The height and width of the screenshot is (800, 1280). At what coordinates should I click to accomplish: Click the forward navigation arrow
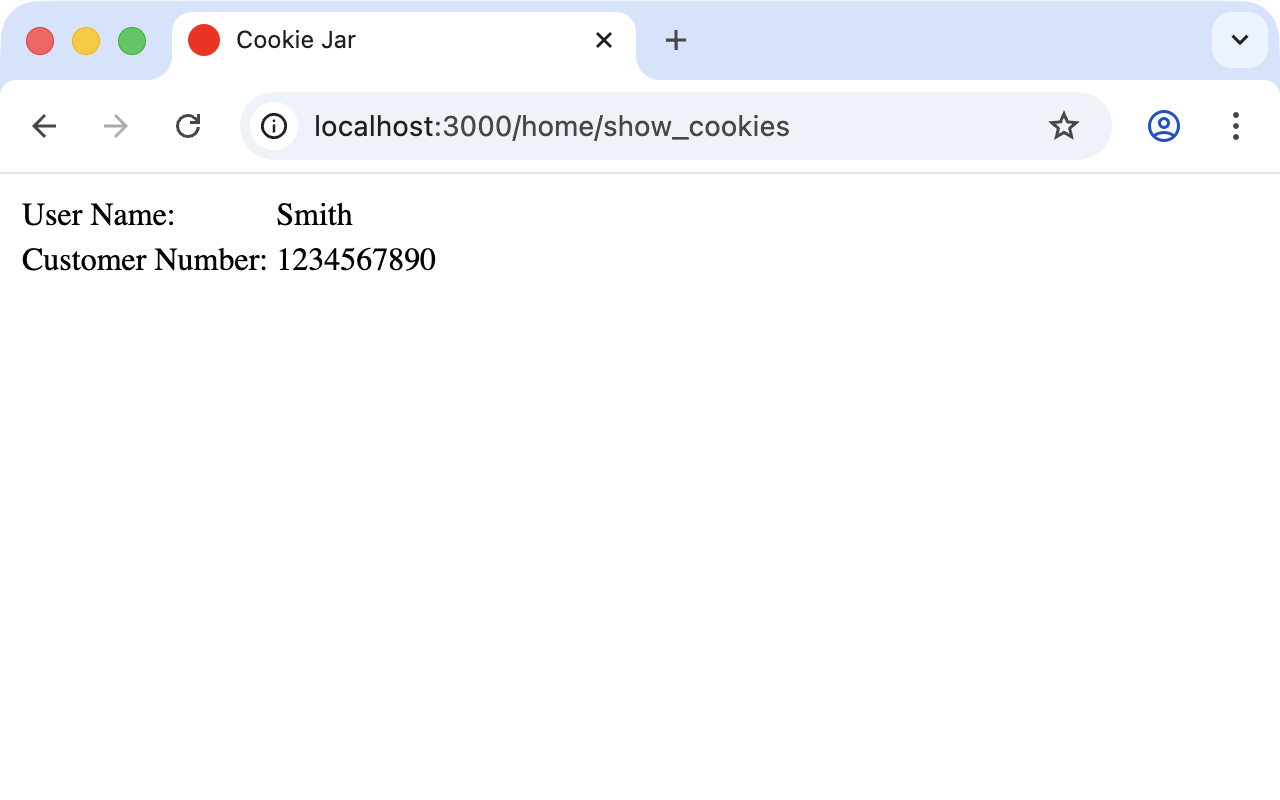click(114, 126)
